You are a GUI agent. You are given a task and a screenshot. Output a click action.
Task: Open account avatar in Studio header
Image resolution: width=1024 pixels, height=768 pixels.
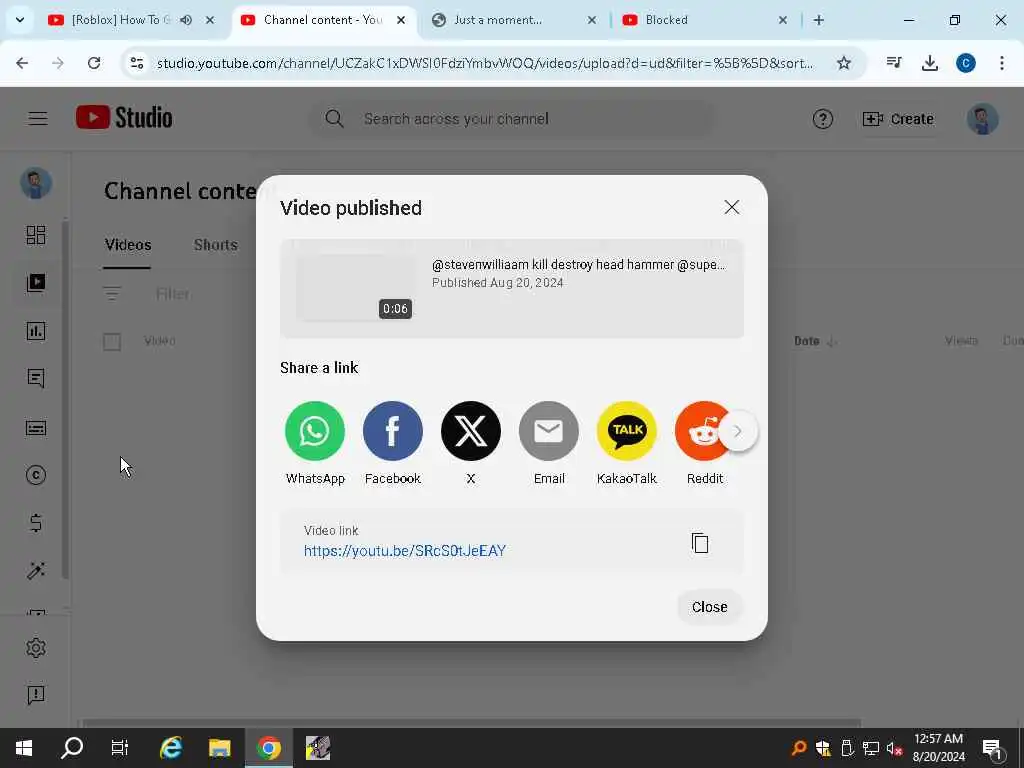(x=982, y=119)
